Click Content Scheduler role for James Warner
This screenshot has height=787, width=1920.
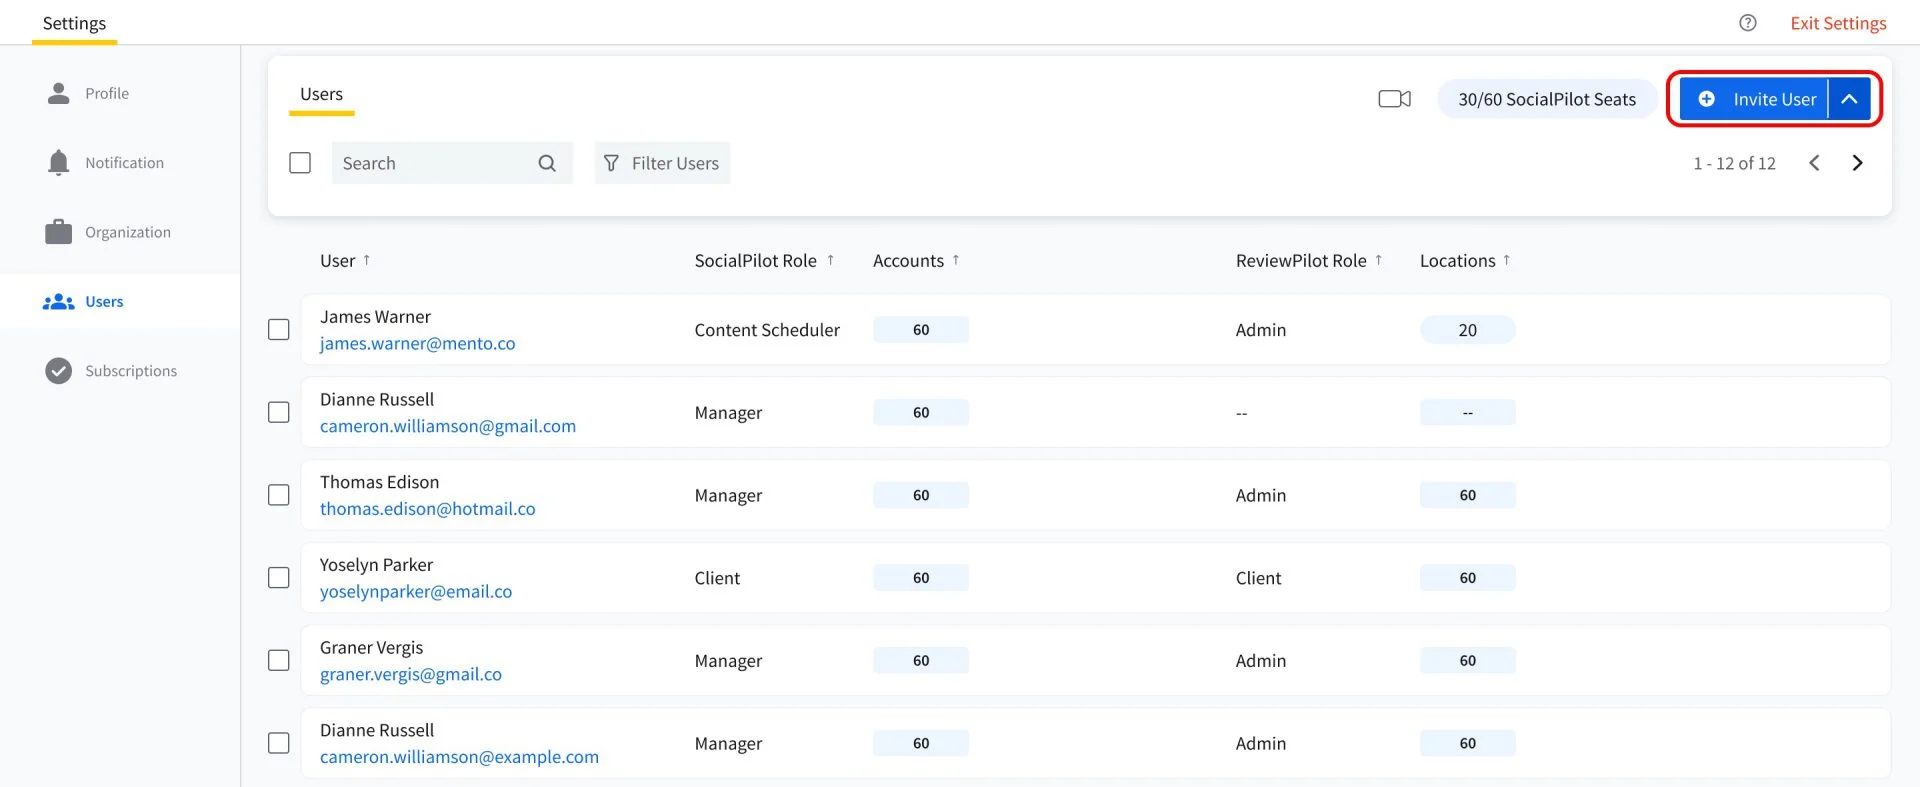(767, 330)
